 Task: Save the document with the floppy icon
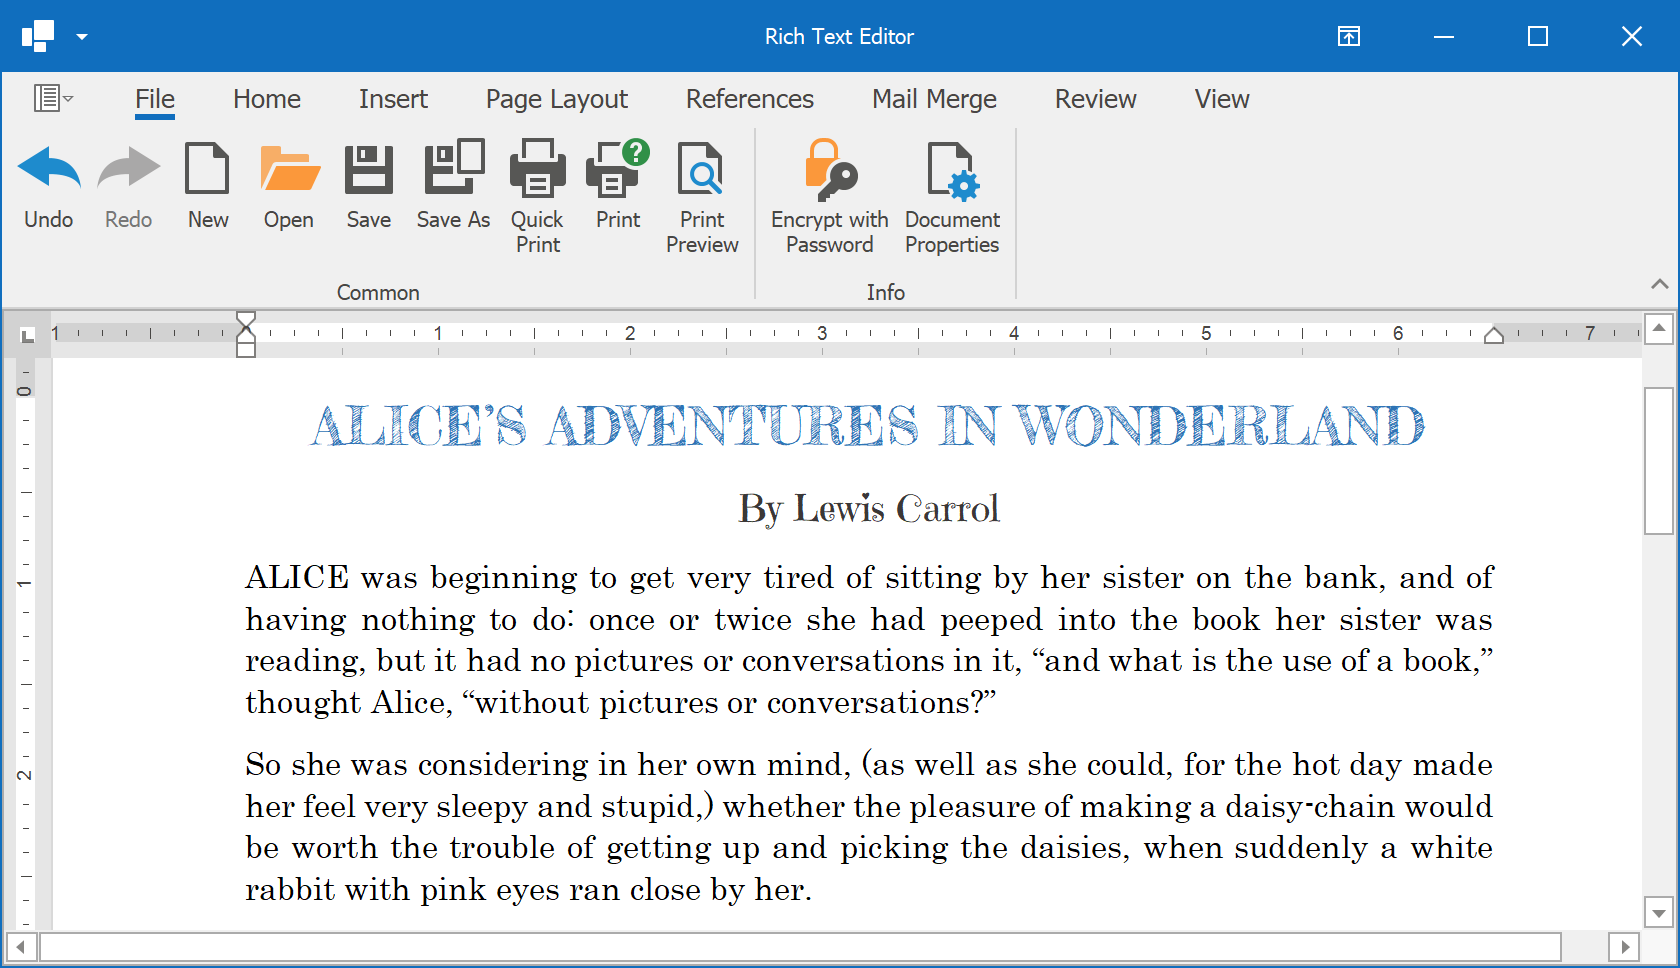point(368,169)
